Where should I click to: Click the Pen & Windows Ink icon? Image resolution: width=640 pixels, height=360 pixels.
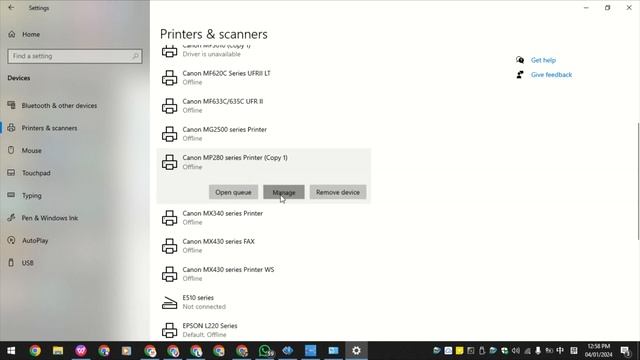pyautogui.click(x=11, y=218)
